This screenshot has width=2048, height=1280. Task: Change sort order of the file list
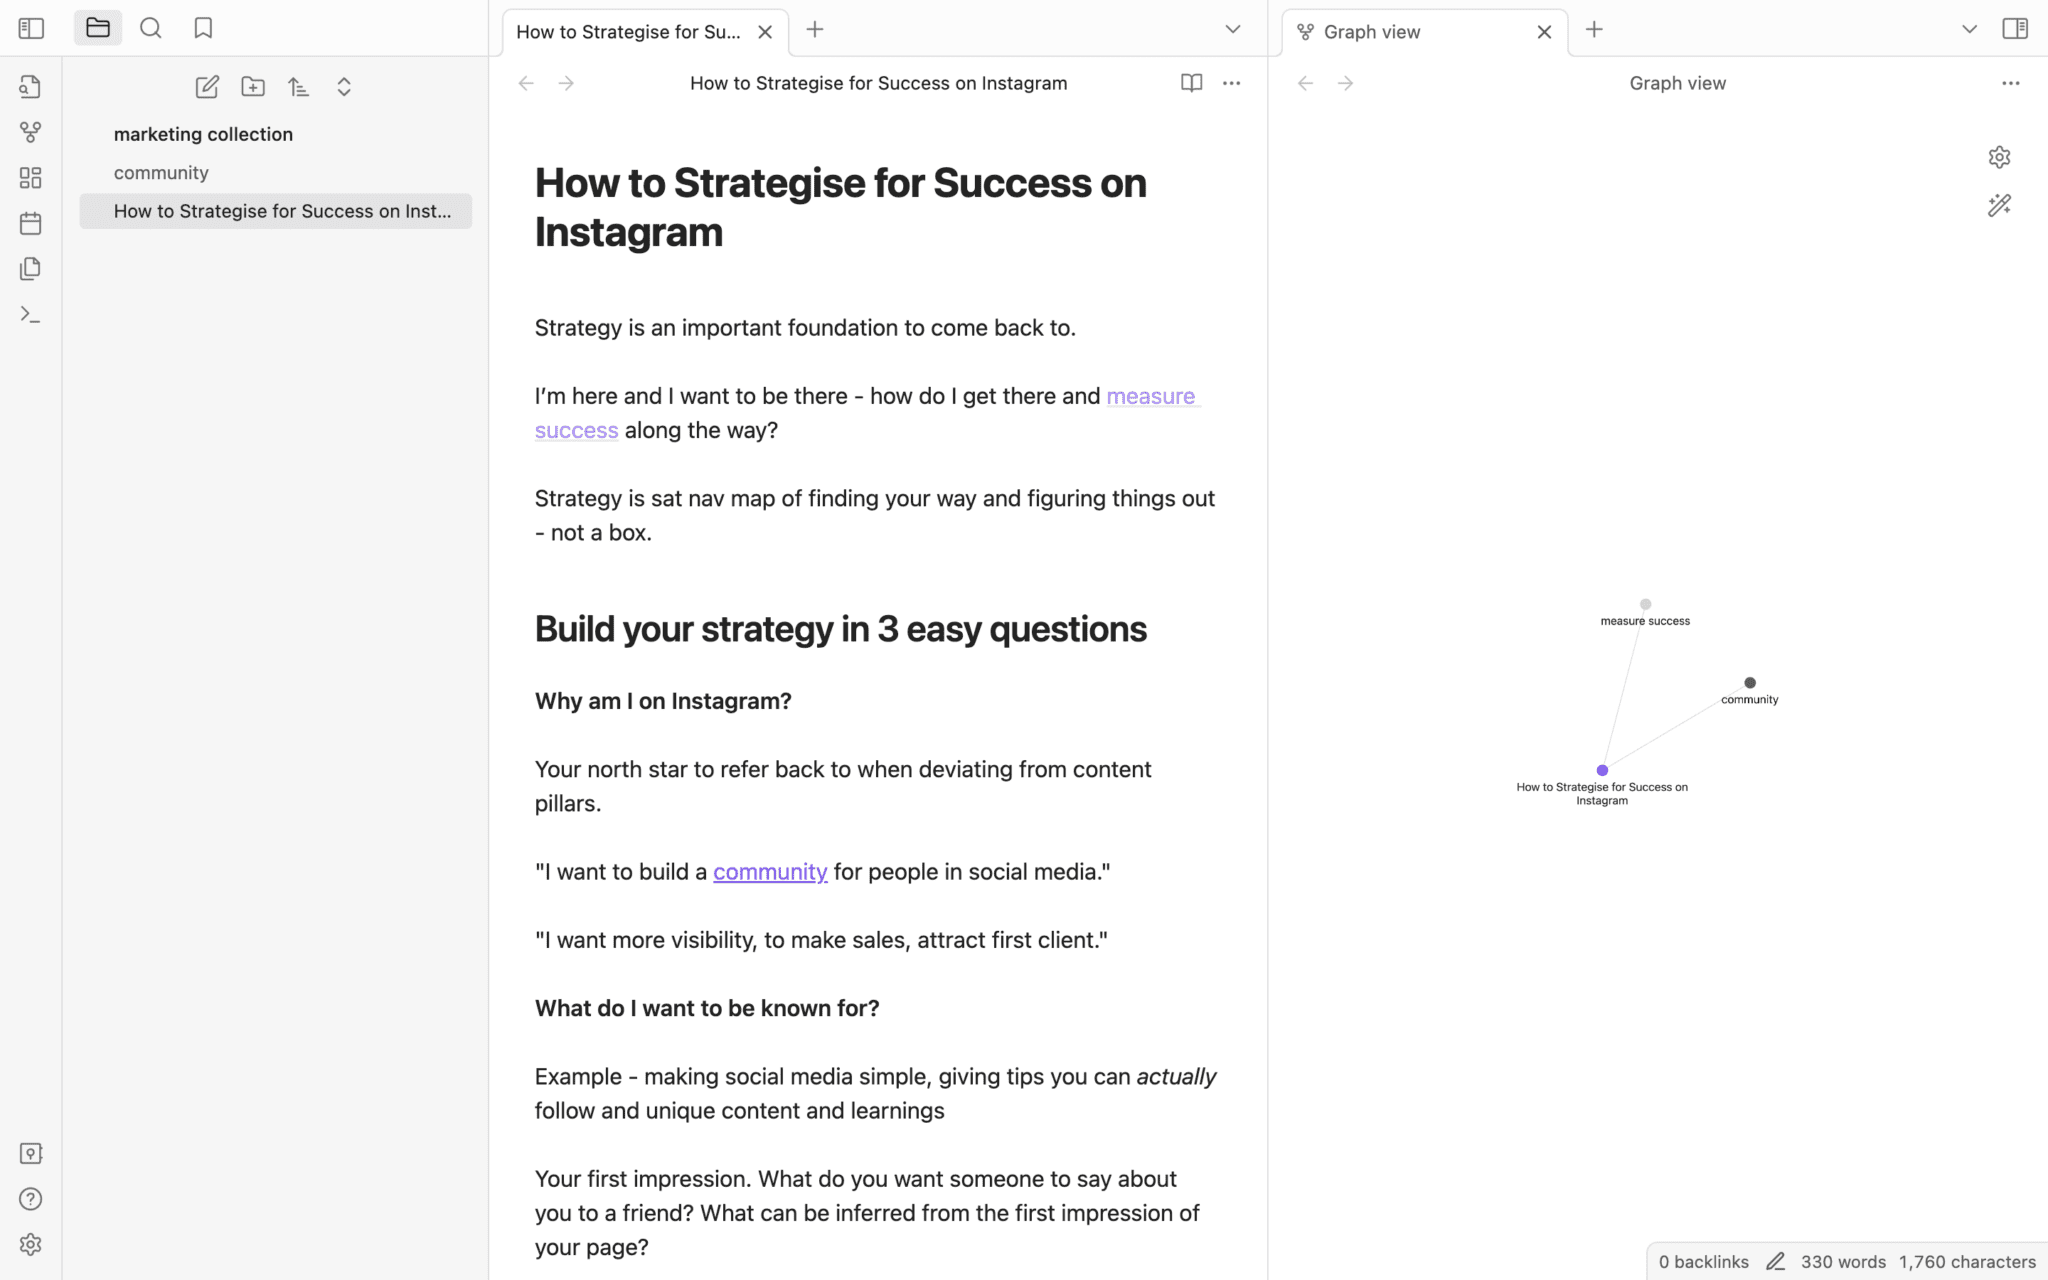pyautogui.click(x=298, y=87)
